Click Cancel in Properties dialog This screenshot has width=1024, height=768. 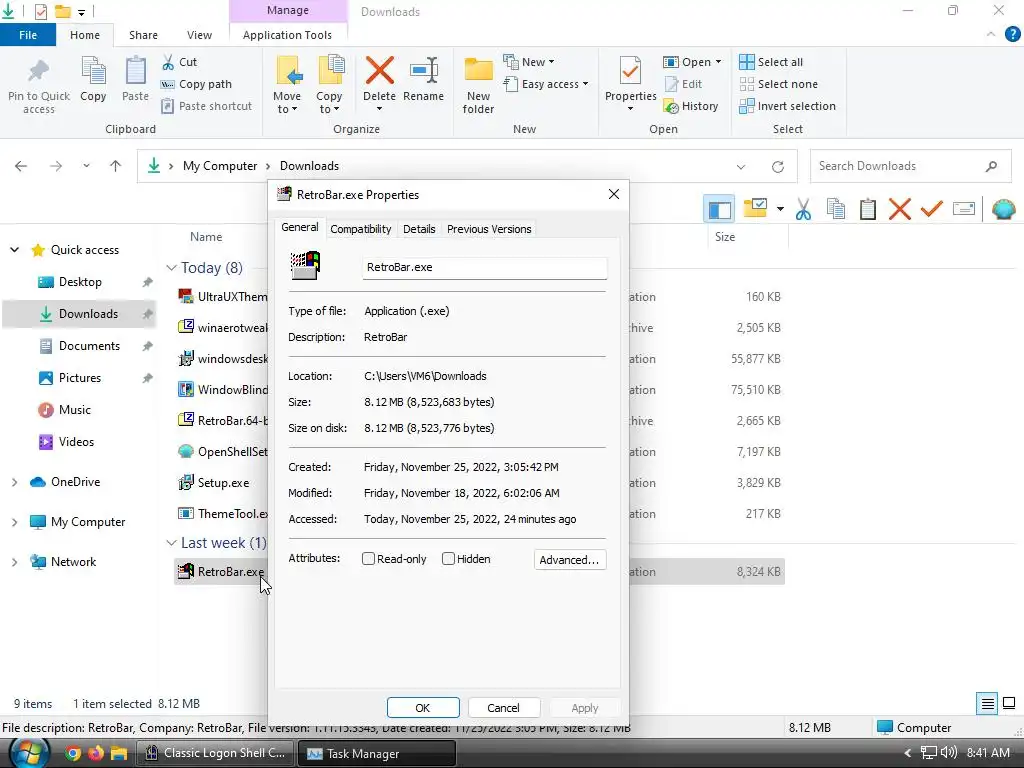pos(504,708)
